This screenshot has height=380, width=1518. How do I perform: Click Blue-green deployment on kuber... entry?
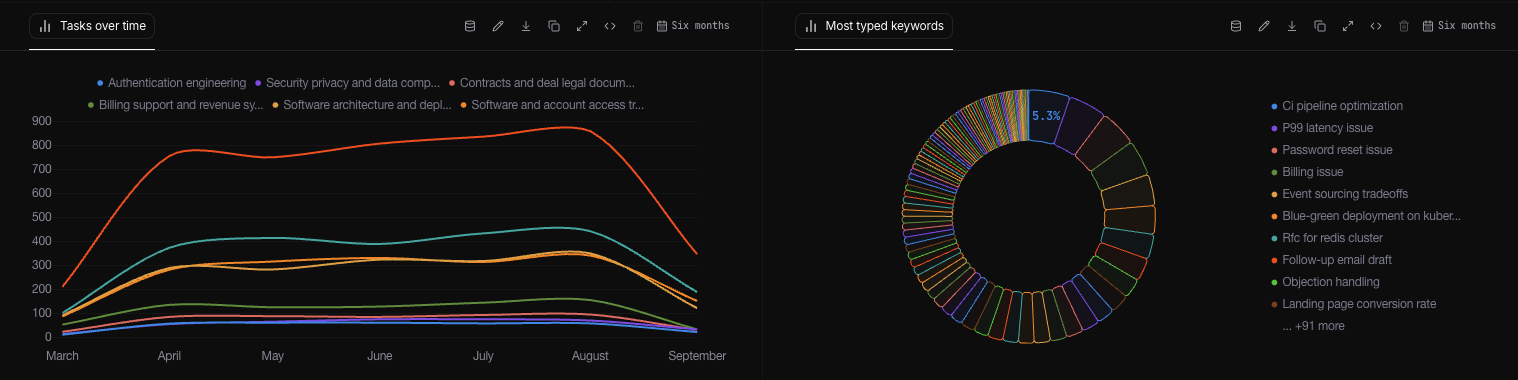pos(1366,216)
